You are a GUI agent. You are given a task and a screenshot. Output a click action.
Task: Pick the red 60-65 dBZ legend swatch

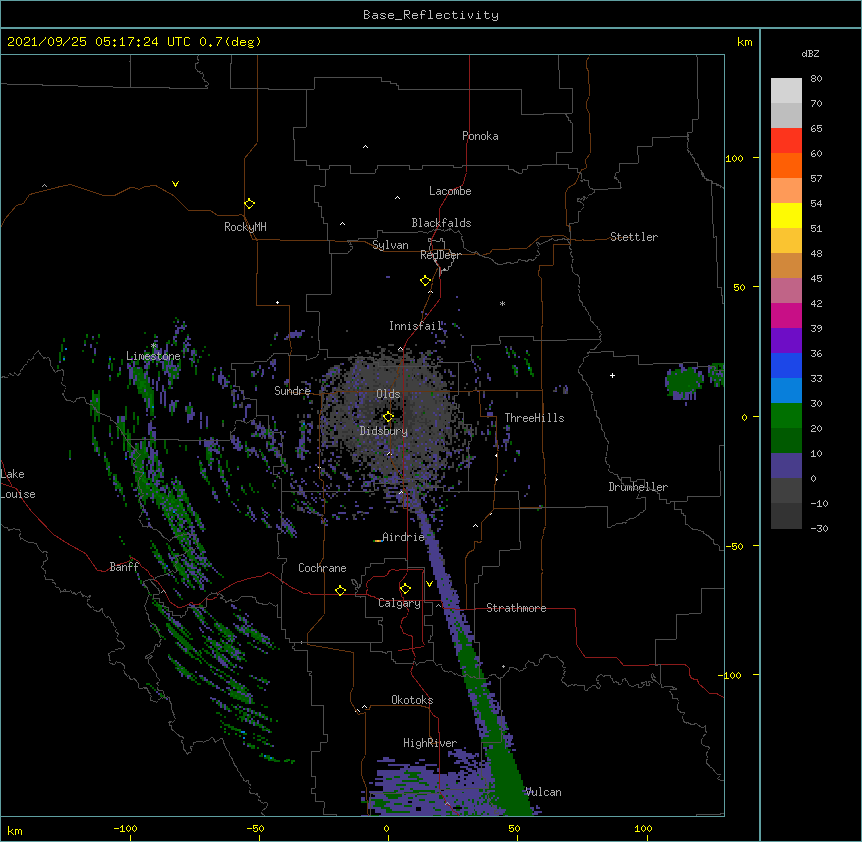(x=786, y=141)
